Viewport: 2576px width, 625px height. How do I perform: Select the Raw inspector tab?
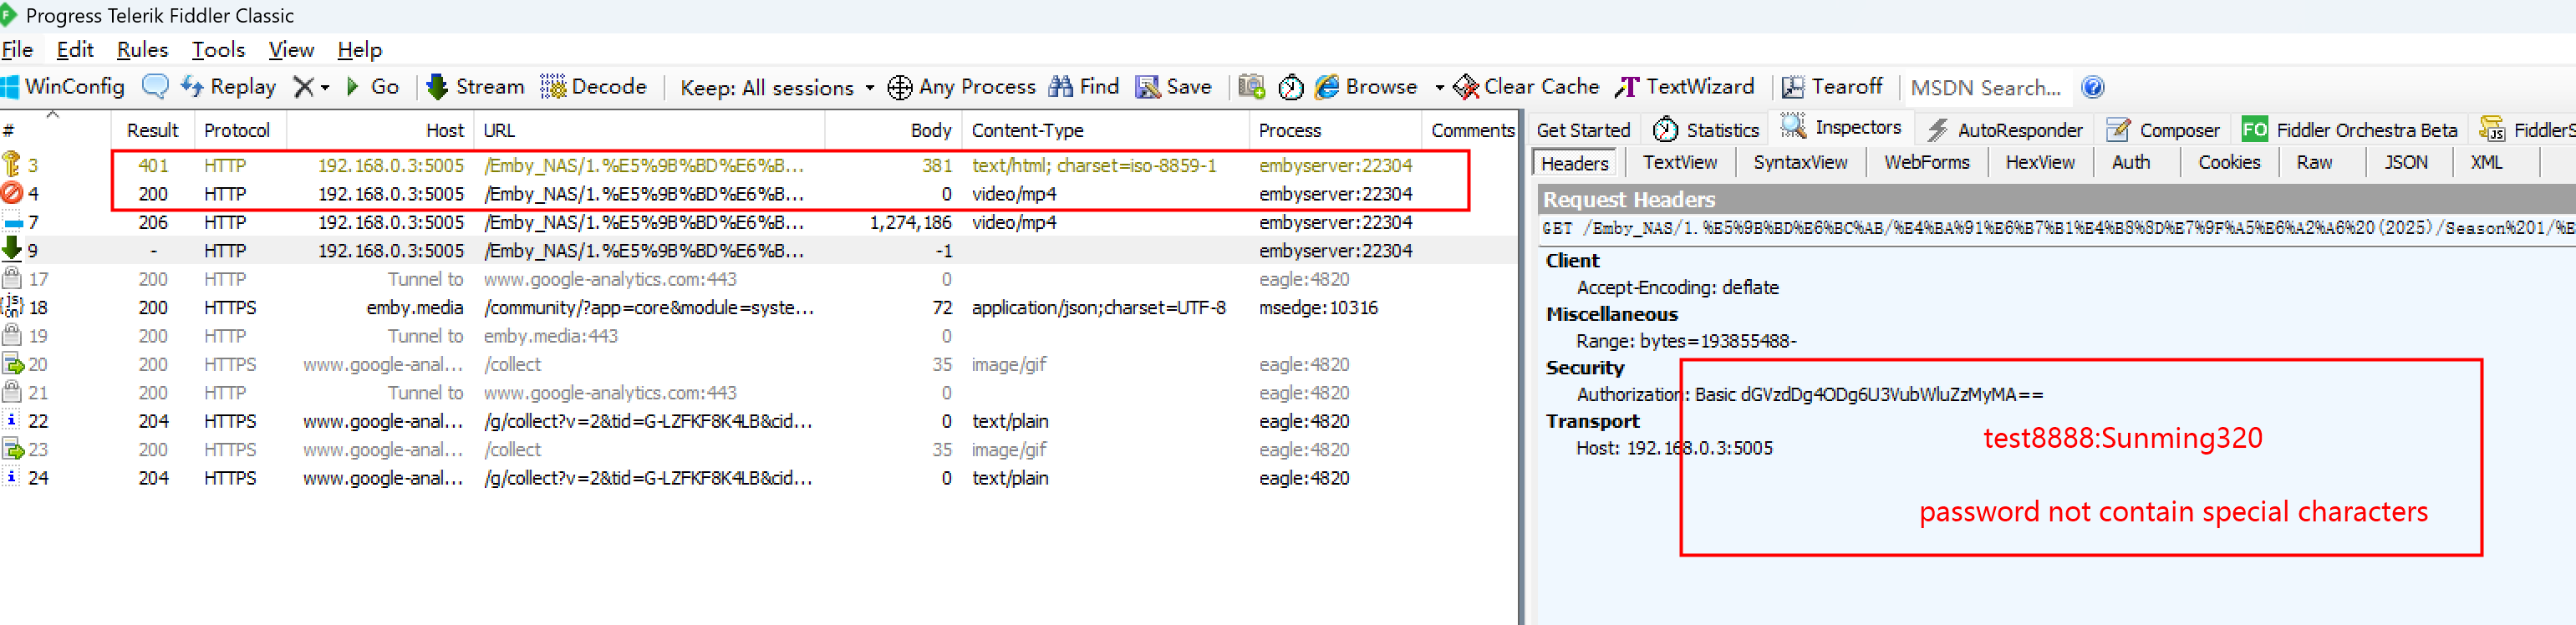coord(2314,163)
